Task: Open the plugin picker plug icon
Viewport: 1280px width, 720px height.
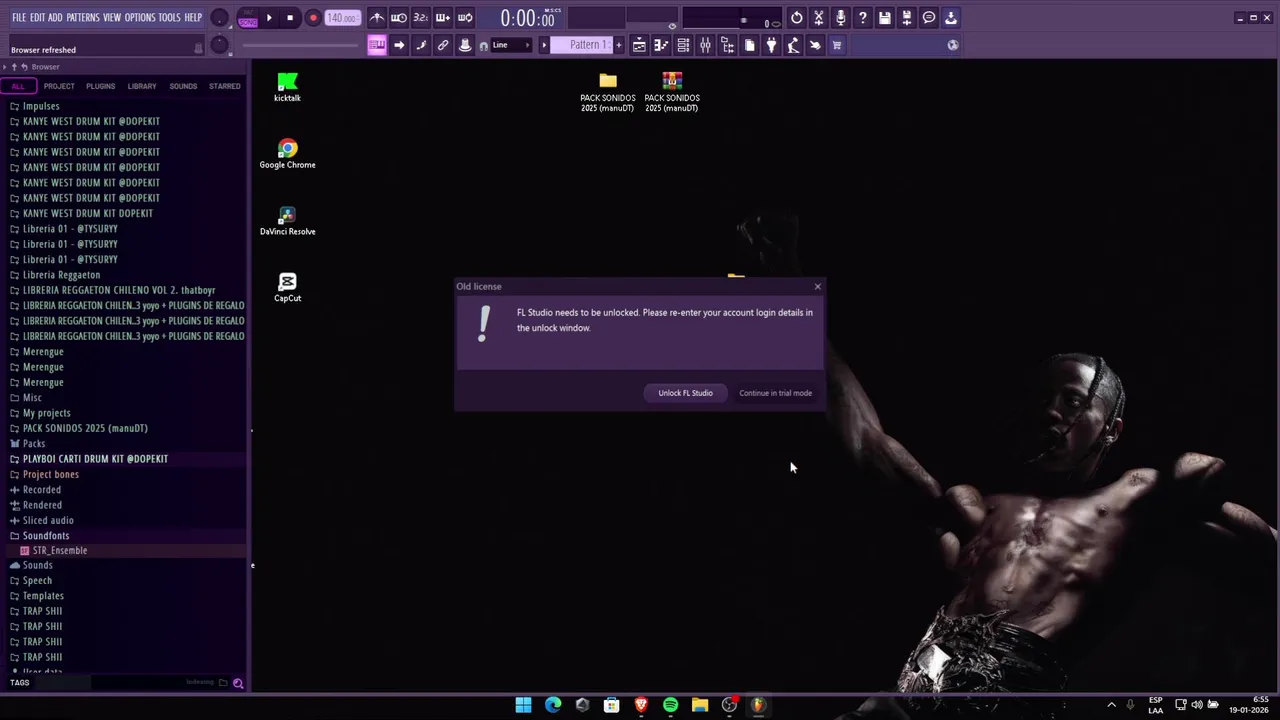Action: pos(771,45)
